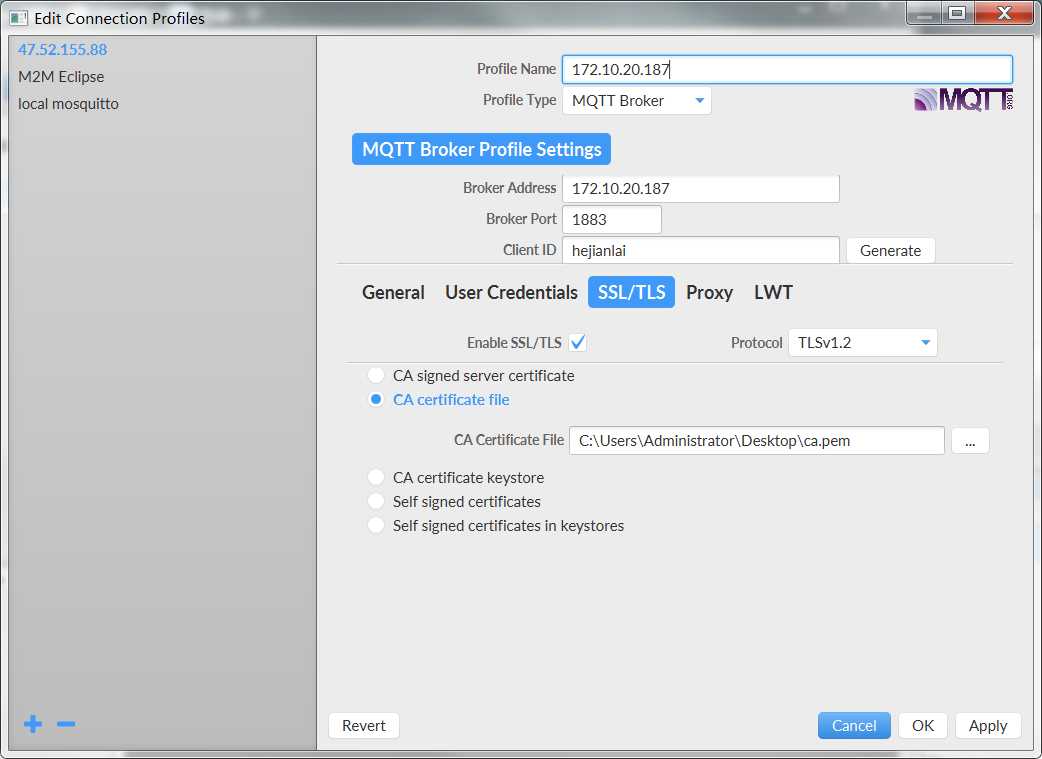
Task: Open the LWT tab
Action: click(773, 292)
